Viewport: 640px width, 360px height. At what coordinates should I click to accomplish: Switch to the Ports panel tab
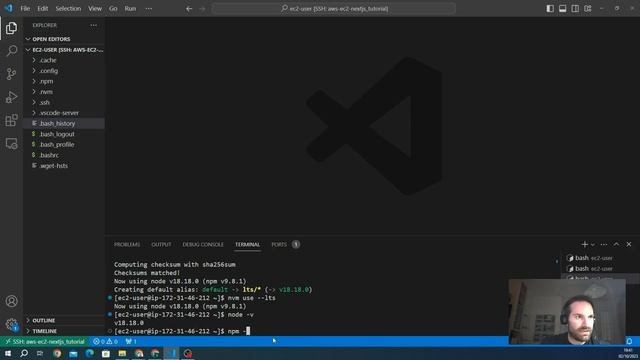click(285, 244)
